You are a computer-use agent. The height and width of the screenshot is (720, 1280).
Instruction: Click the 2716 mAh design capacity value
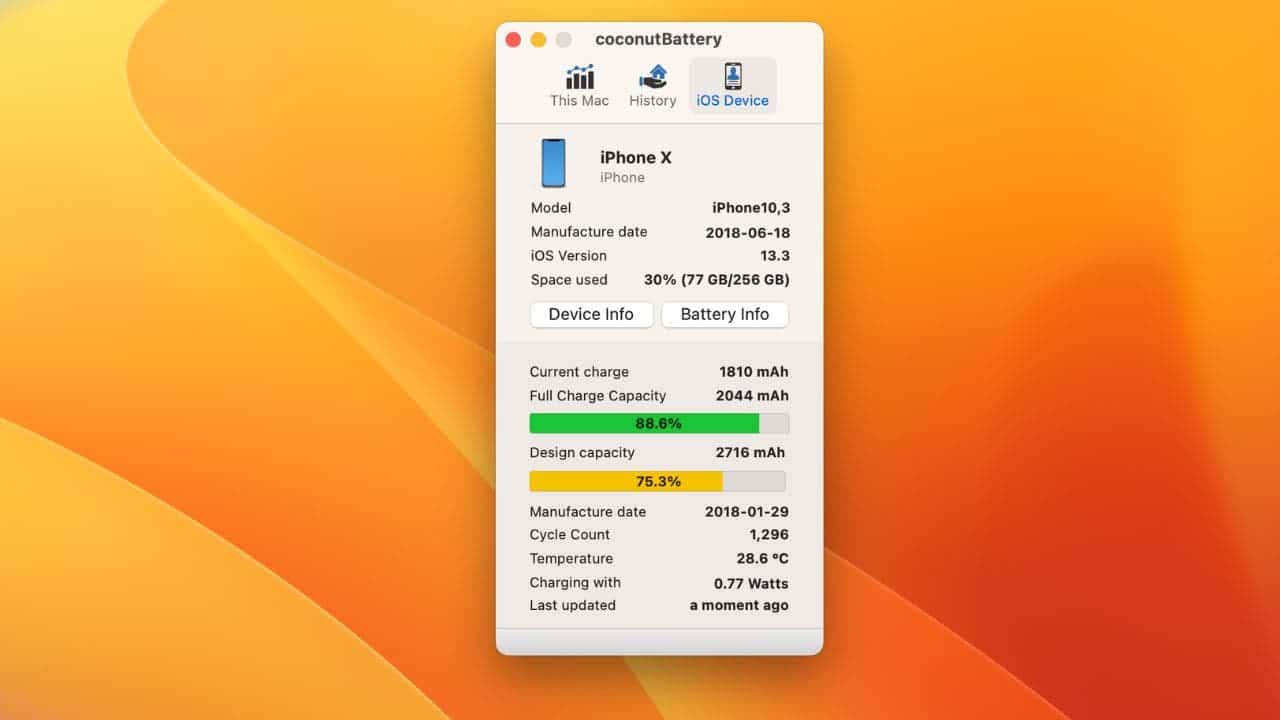click(750, 453)
